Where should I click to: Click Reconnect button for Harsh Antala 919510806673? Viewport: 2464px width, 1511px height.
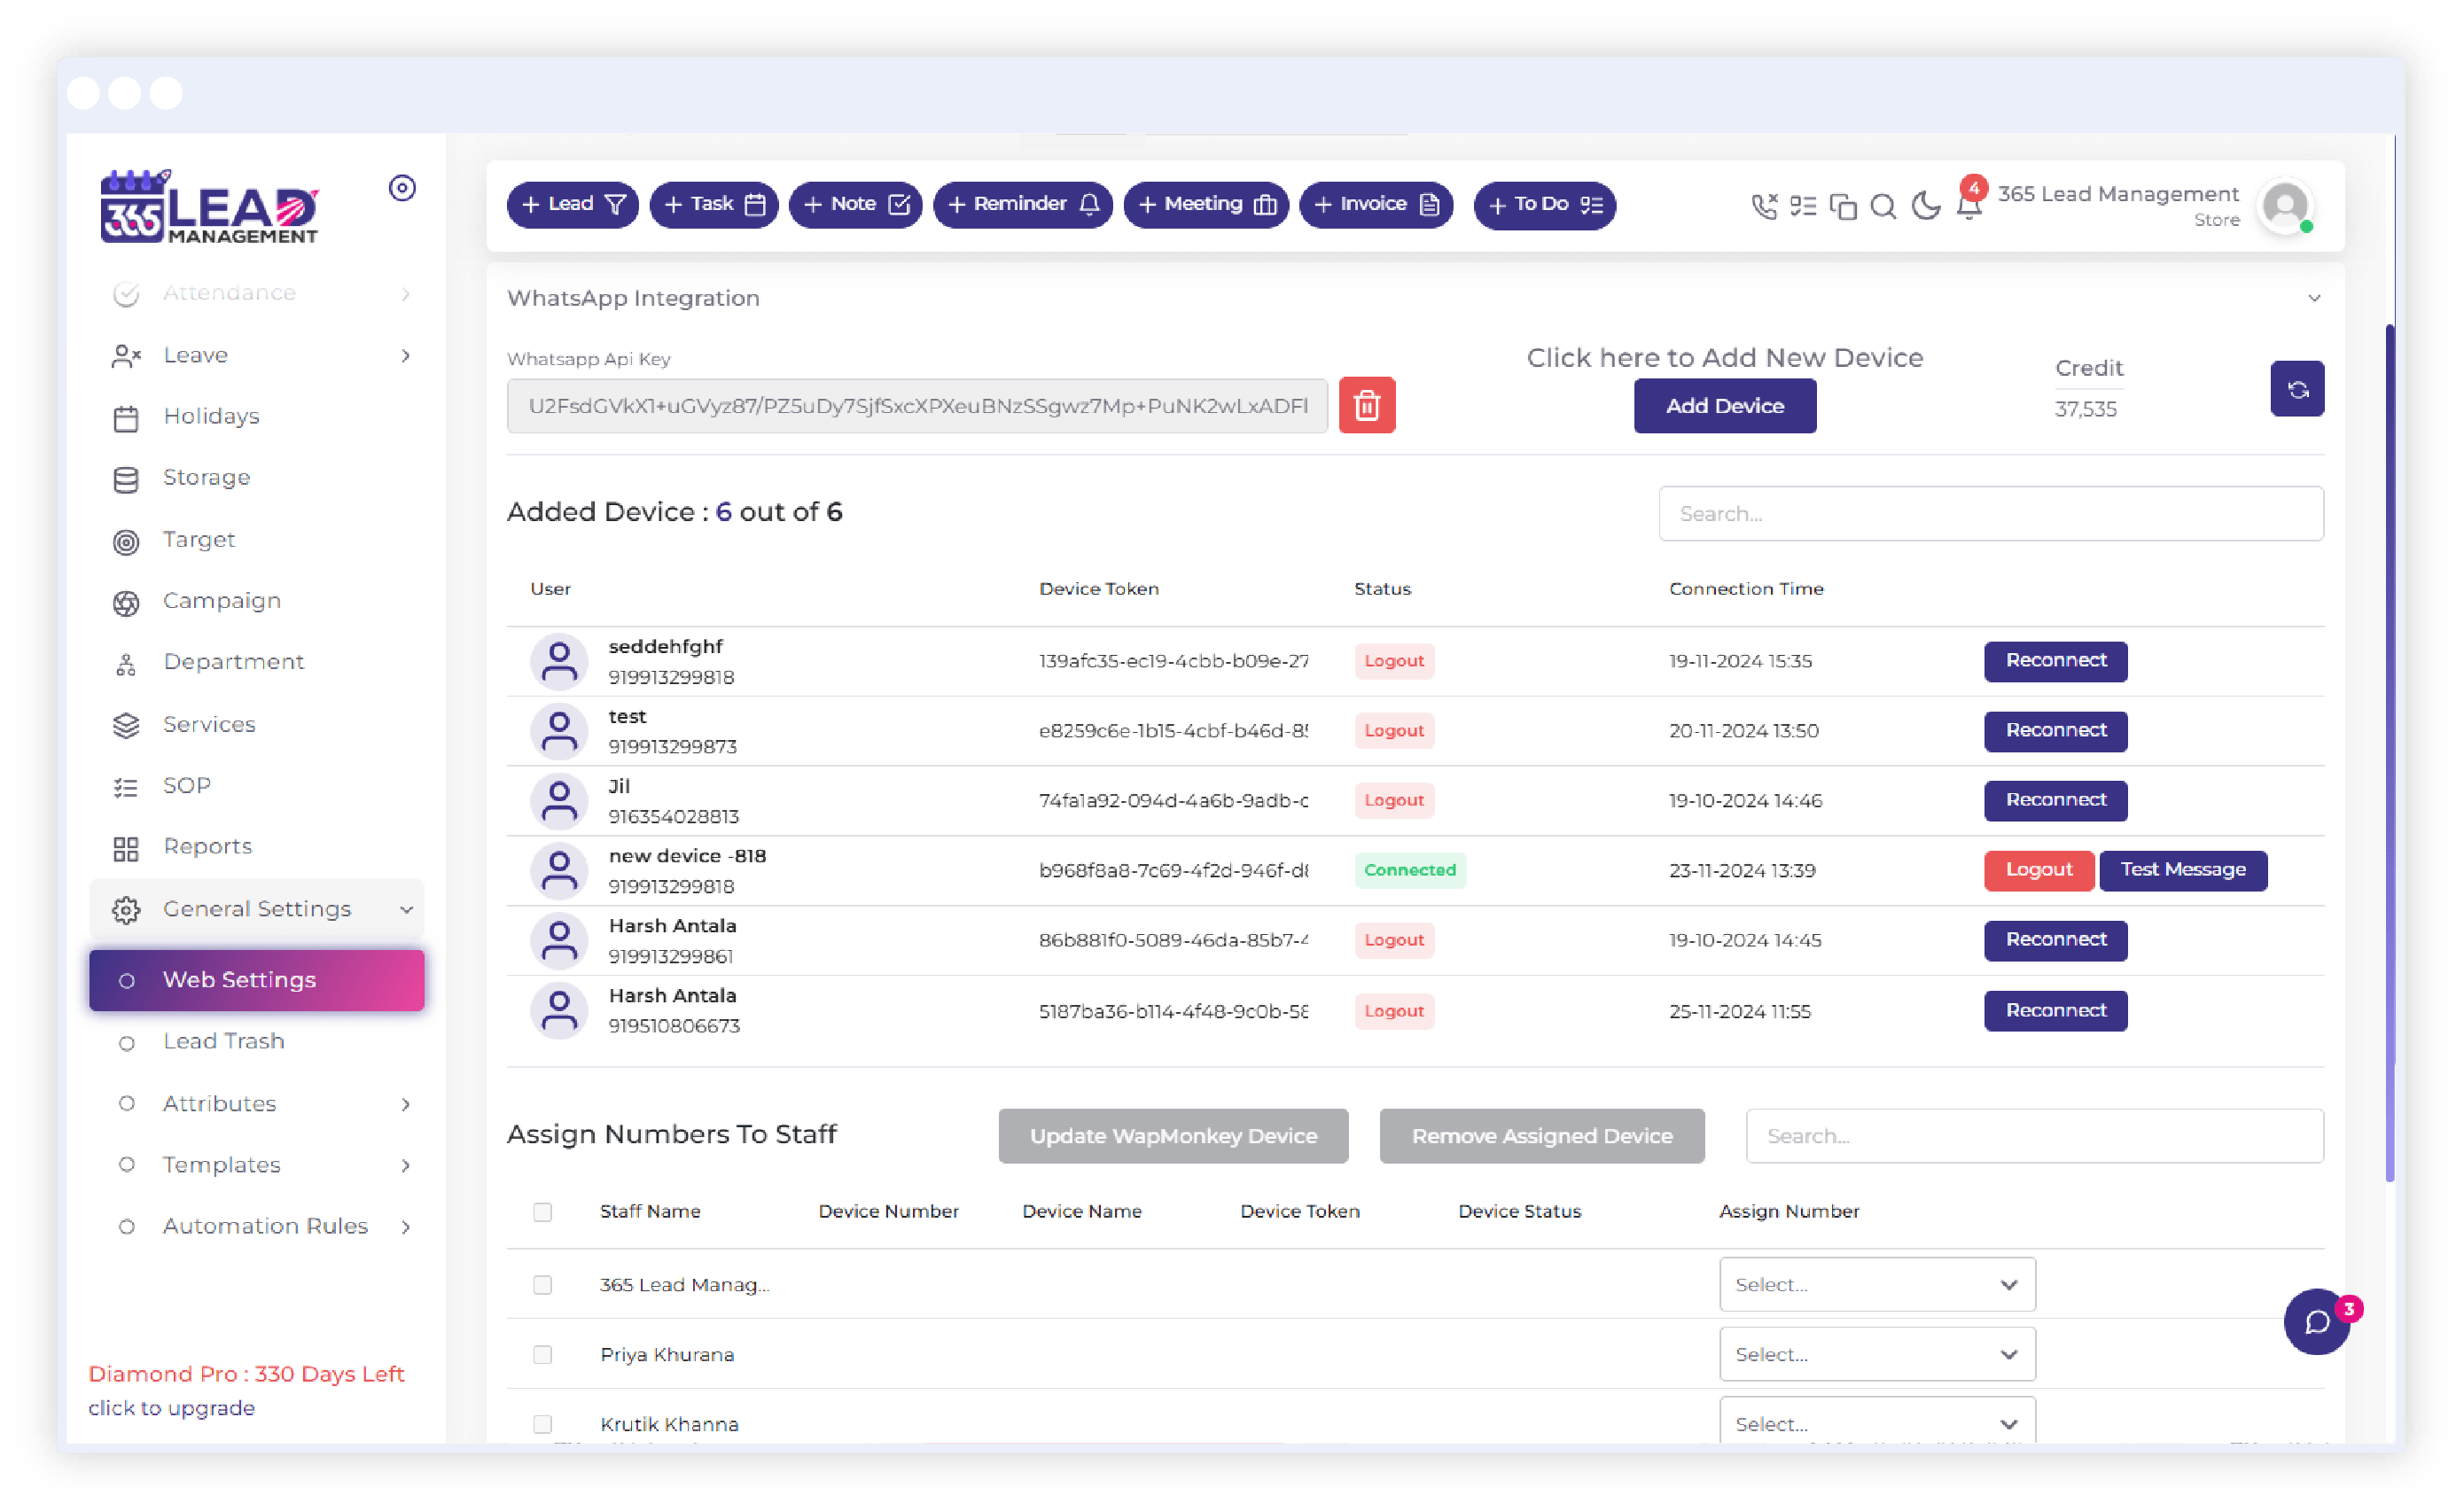click(x=2054, y=1009)
